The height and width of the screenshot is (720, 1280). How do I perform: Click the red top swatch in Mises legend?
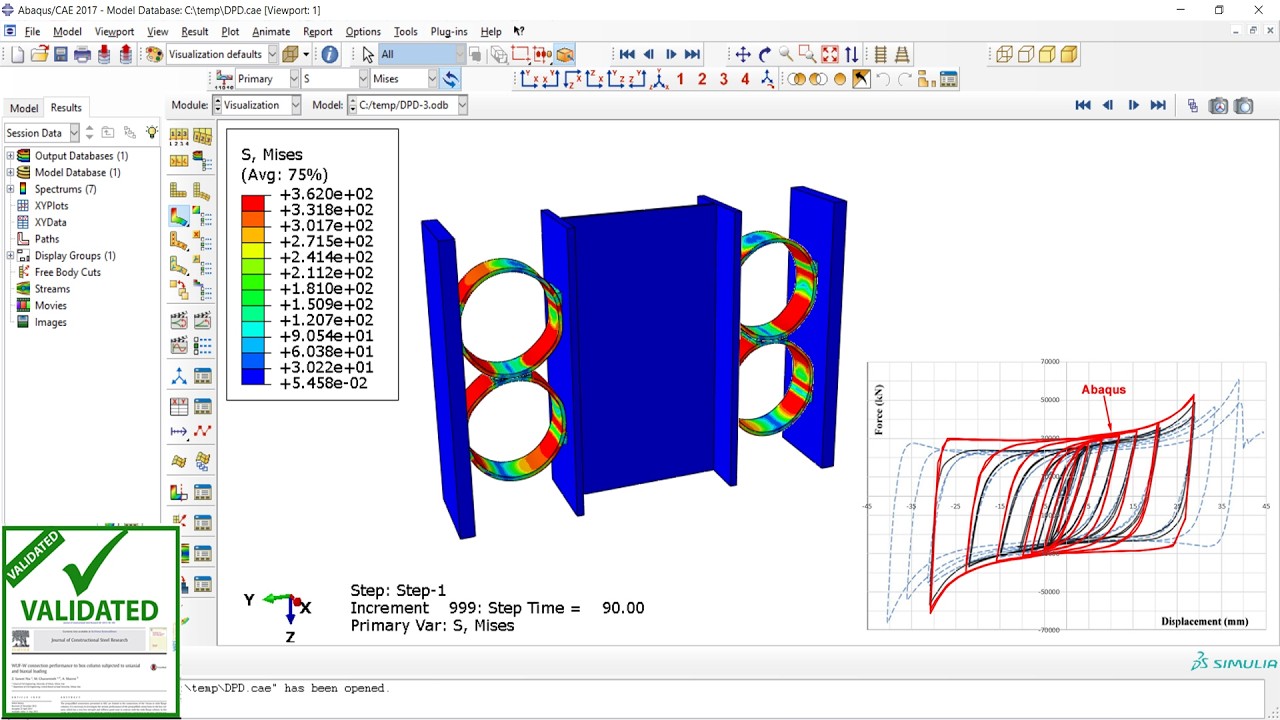click(x=254, y=202)
